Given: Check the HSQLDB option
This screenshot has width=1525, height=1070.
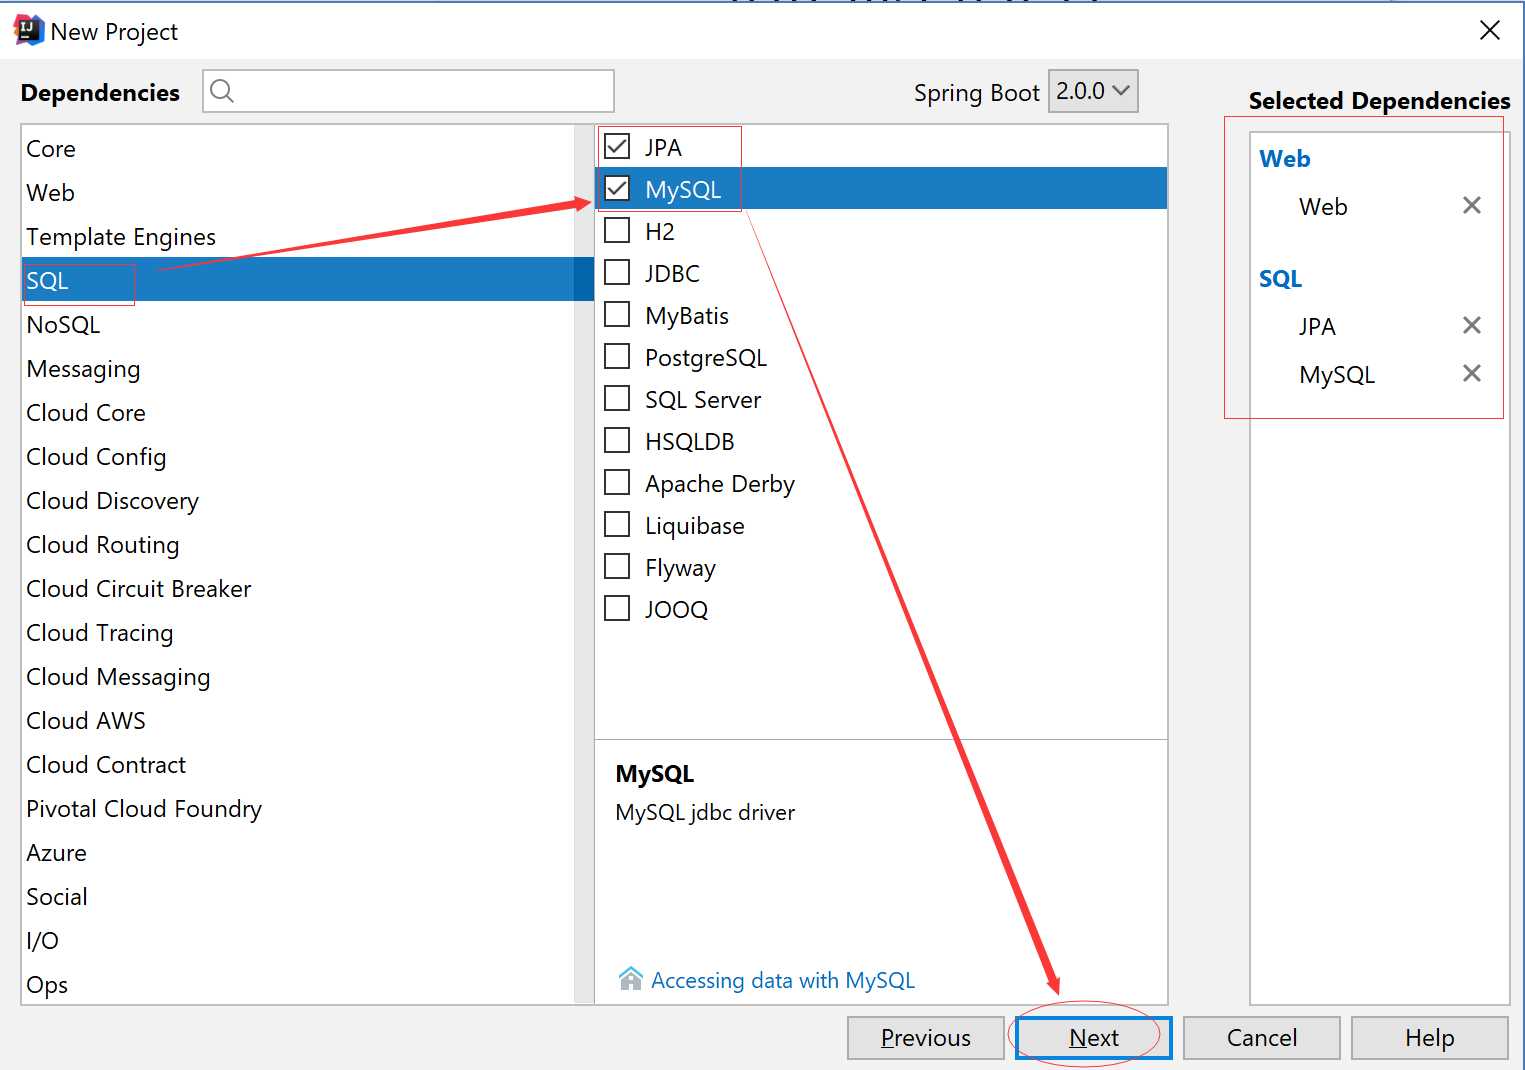Looking at the screenshot, I should (x=617, y=440).
